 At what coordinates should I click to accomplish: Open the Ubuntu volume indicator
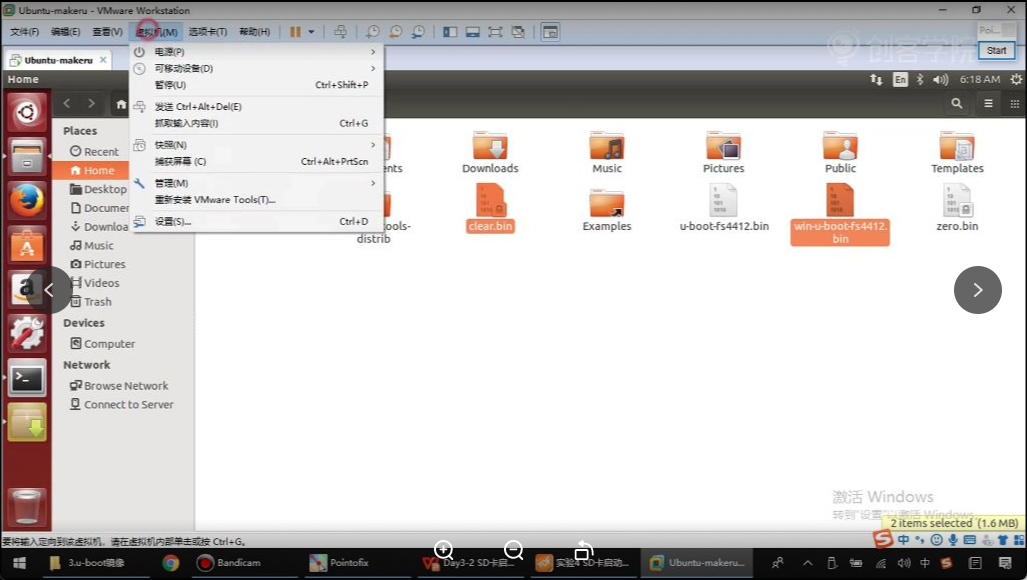(x=941, y=79)
